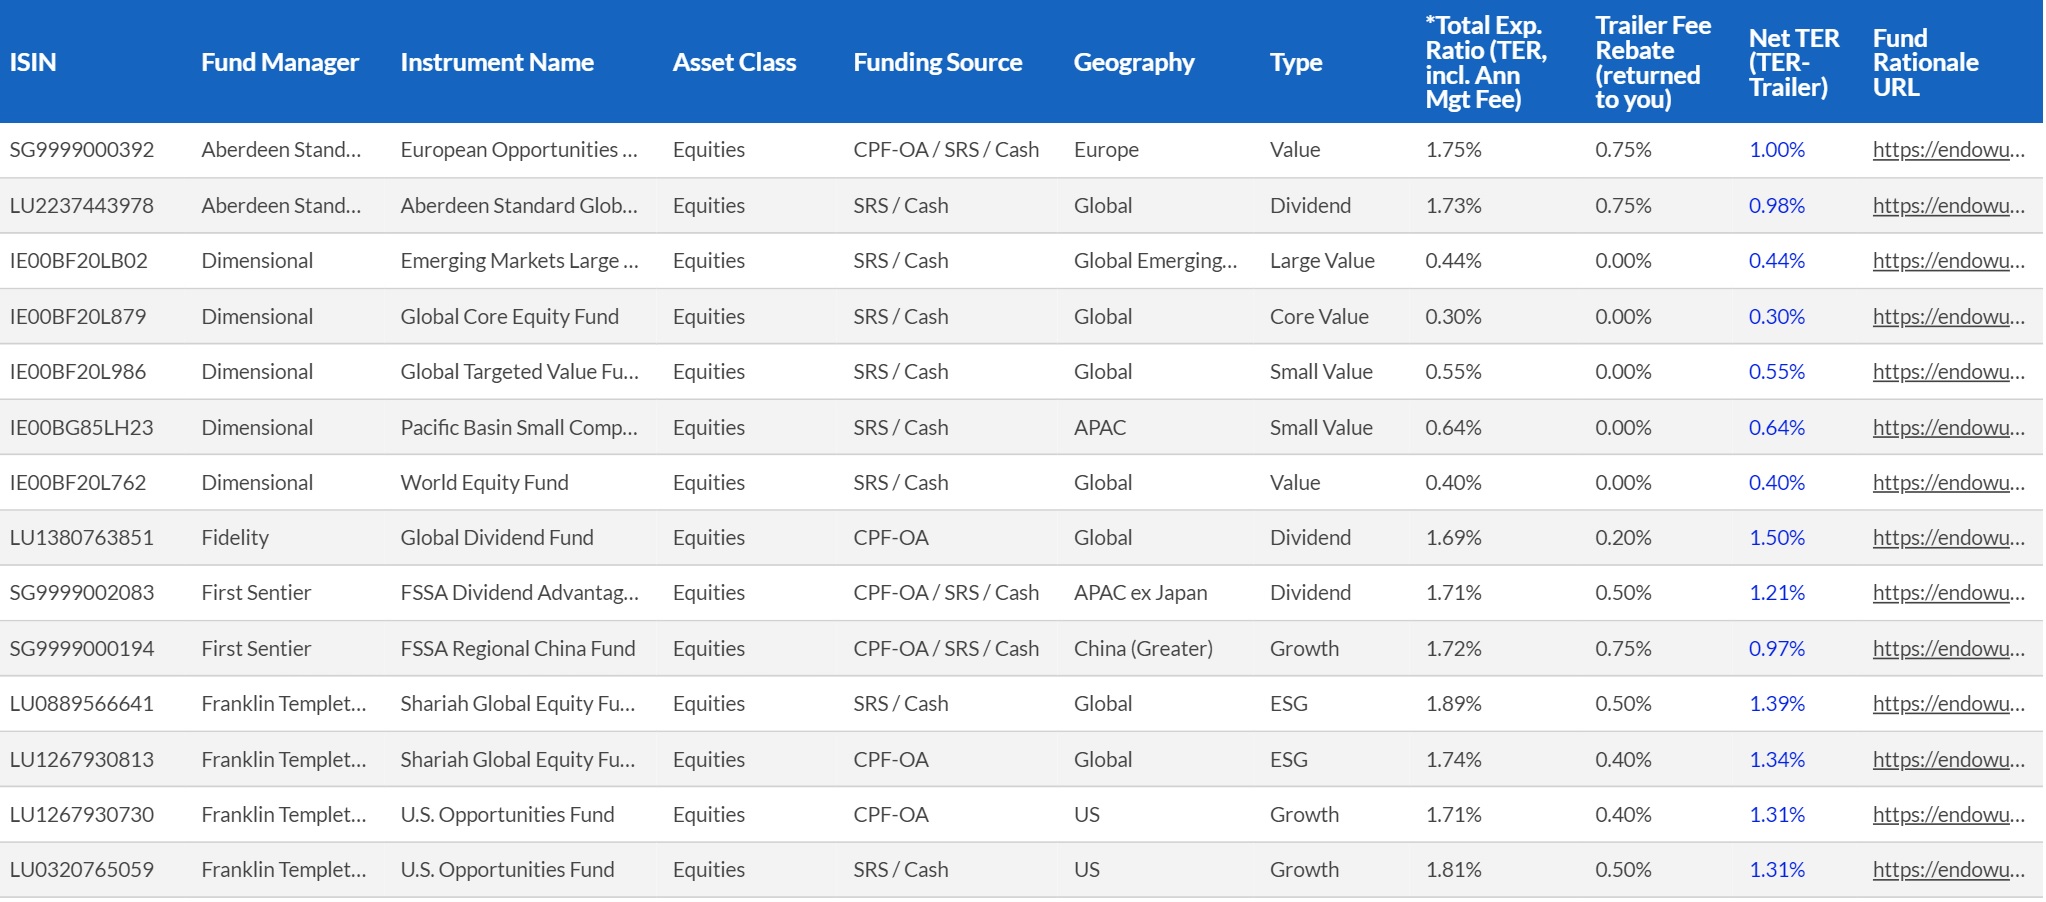Follow the rationale URL for Fidelity Global Dividend Fund
2046x902 pixels.
point(1947,538)
